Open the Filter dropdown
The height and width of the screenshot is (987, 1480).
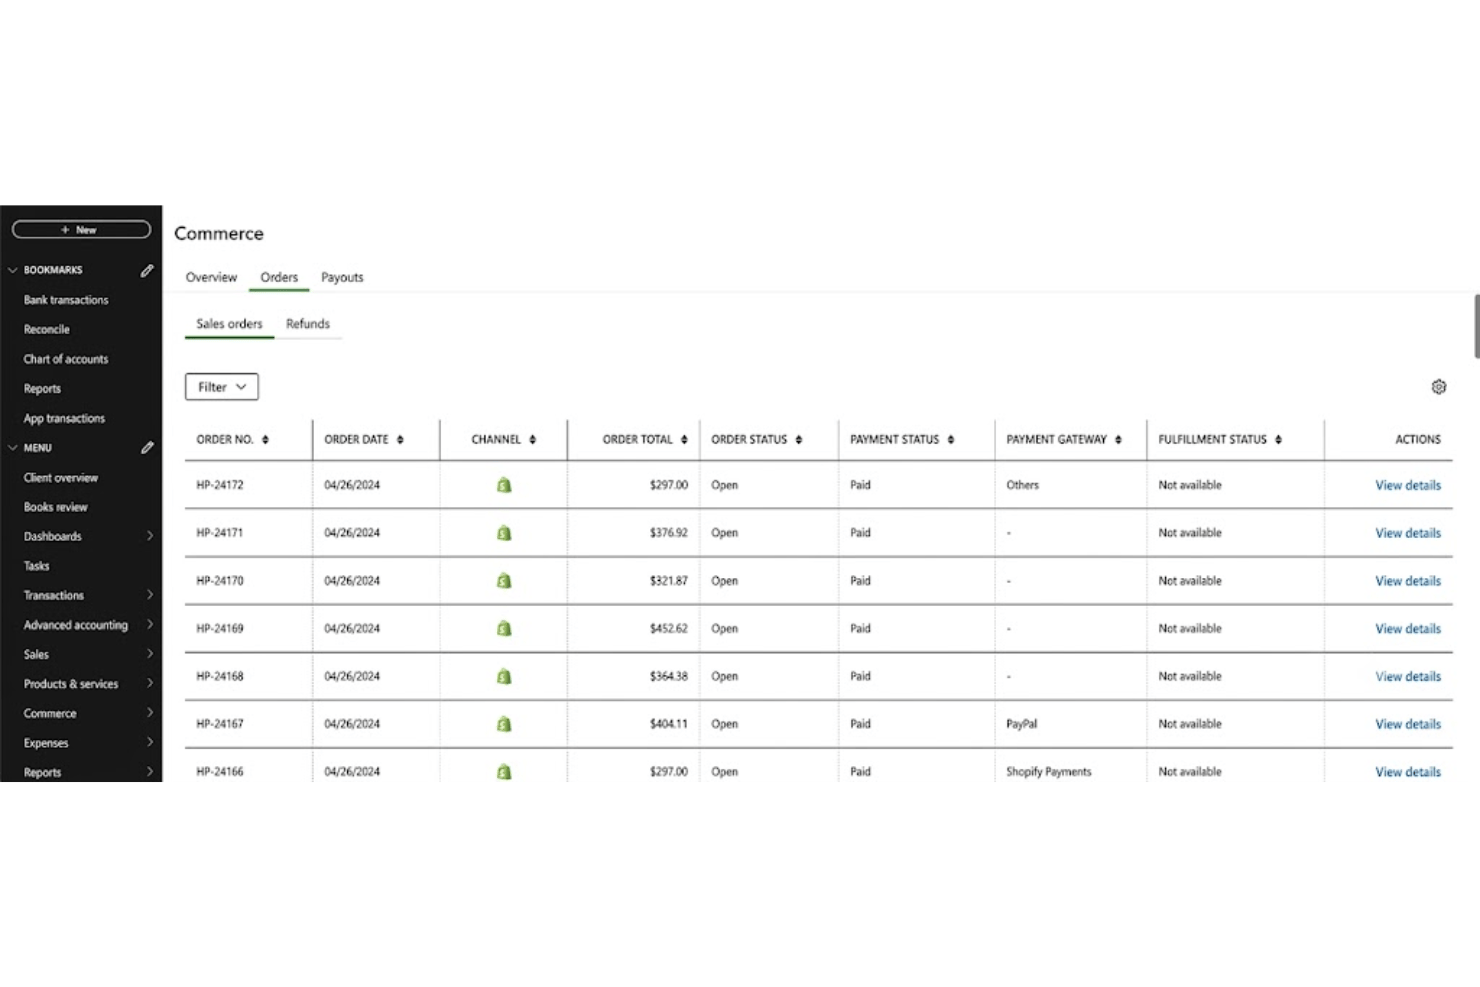[222, 387]
